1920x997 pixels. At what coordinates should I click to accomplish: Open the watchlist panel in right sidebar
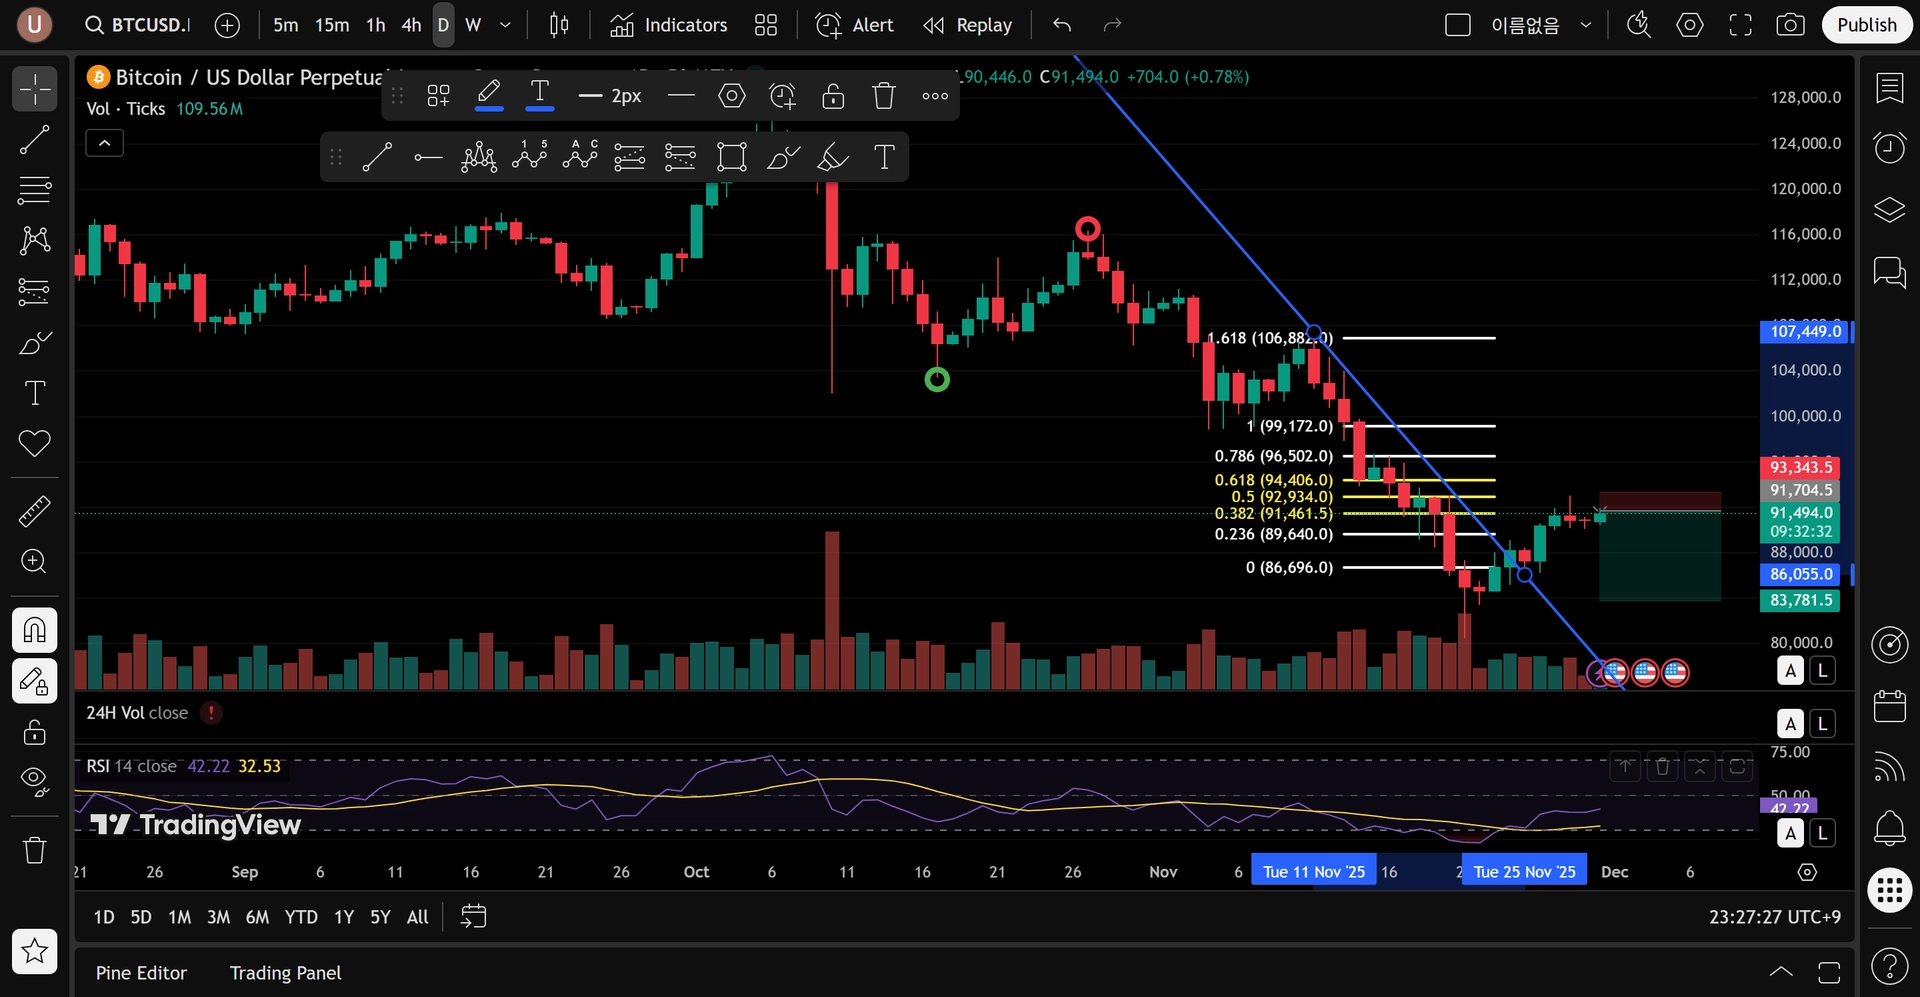click(x=1889, y=89)
